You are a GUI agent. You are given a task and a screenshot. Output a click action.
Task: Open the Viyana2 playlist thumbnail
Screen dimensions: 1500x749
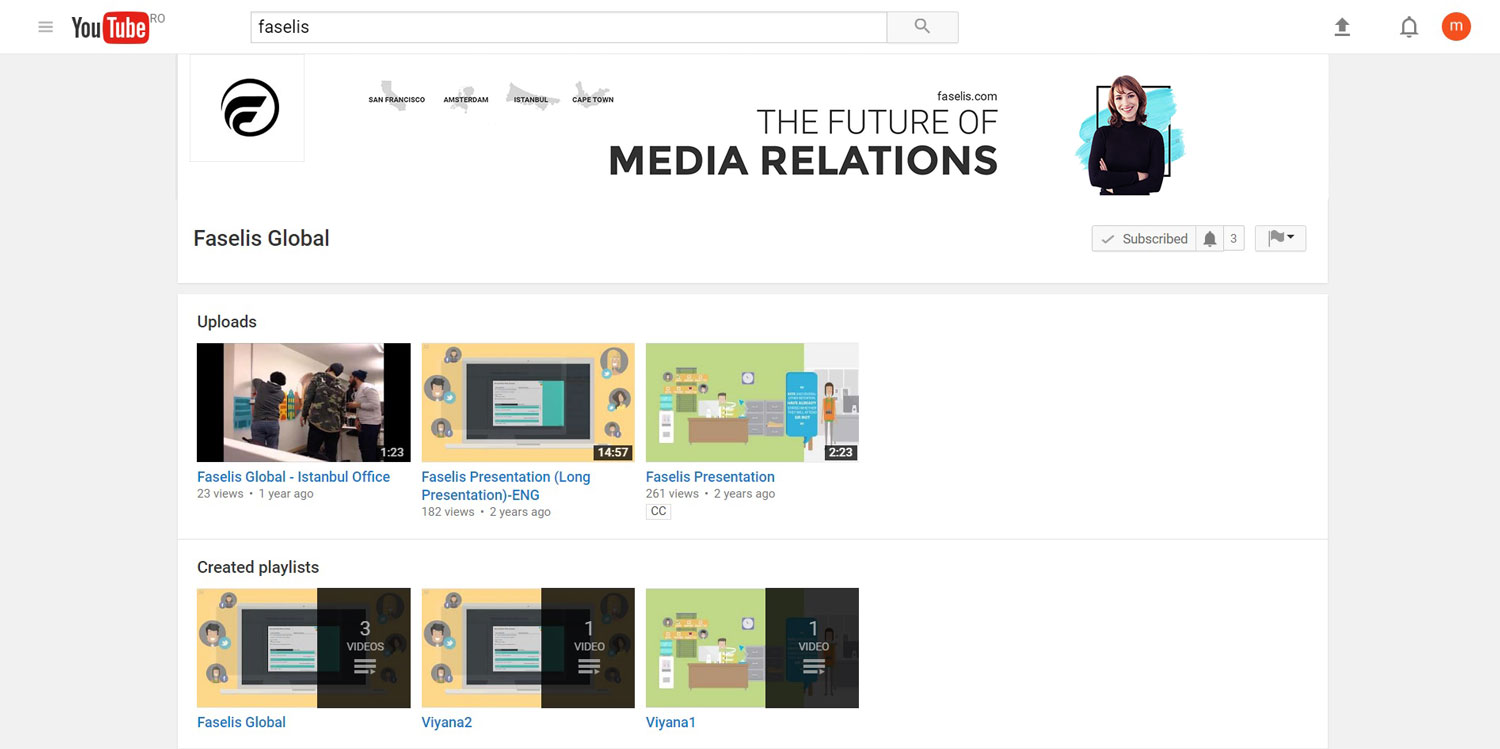tap(528, 648)
